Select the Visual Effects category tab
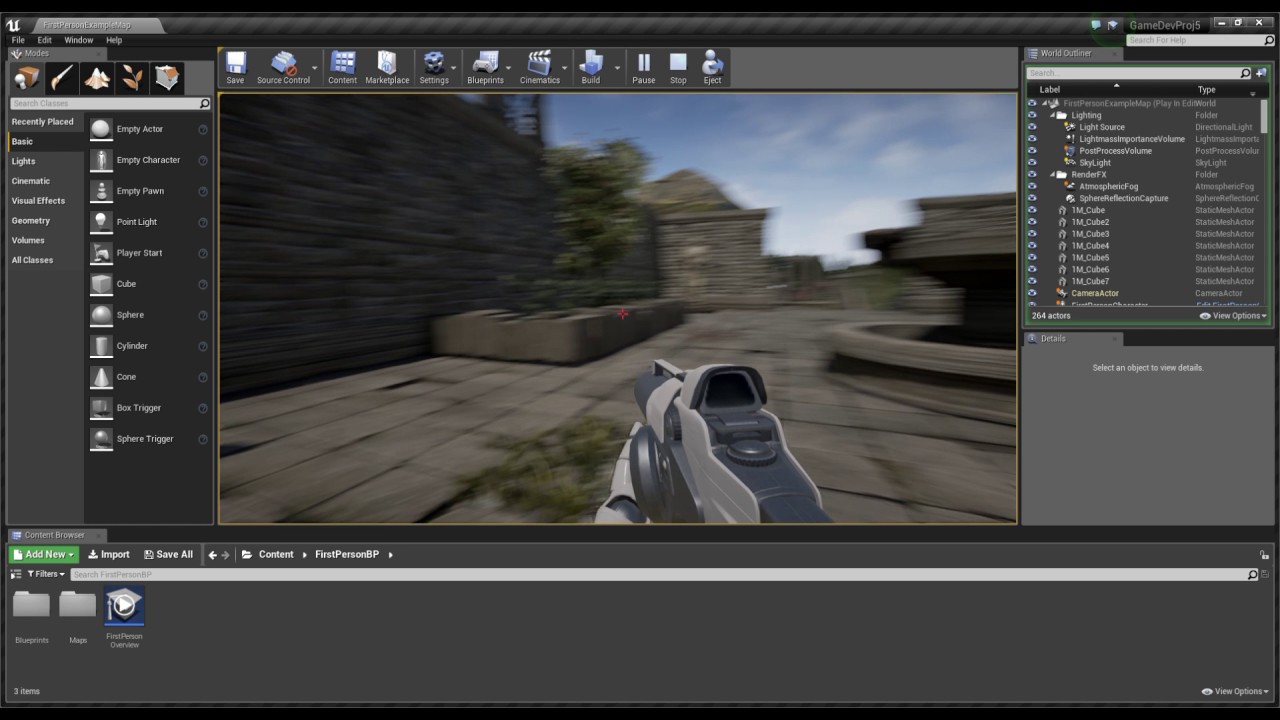The height and width of the screenshot is (720, 1280). (x=38, y=201)
